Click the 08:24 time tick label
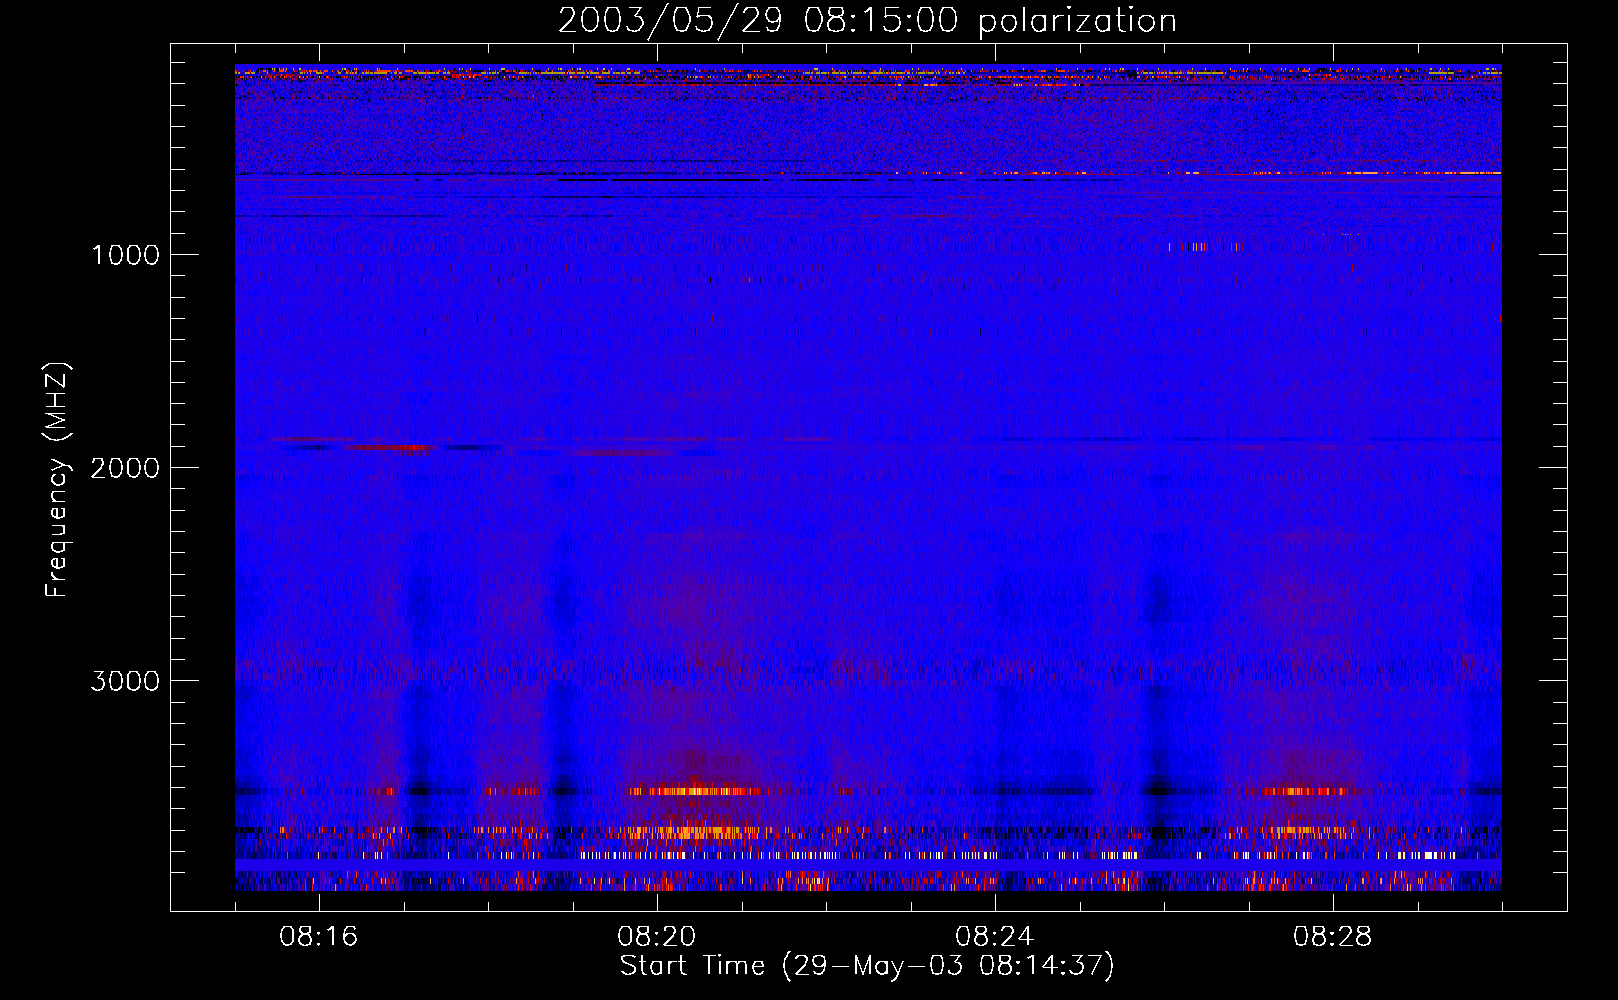The width and height of the screenshot is (1618, 1000). pos(995,937)
